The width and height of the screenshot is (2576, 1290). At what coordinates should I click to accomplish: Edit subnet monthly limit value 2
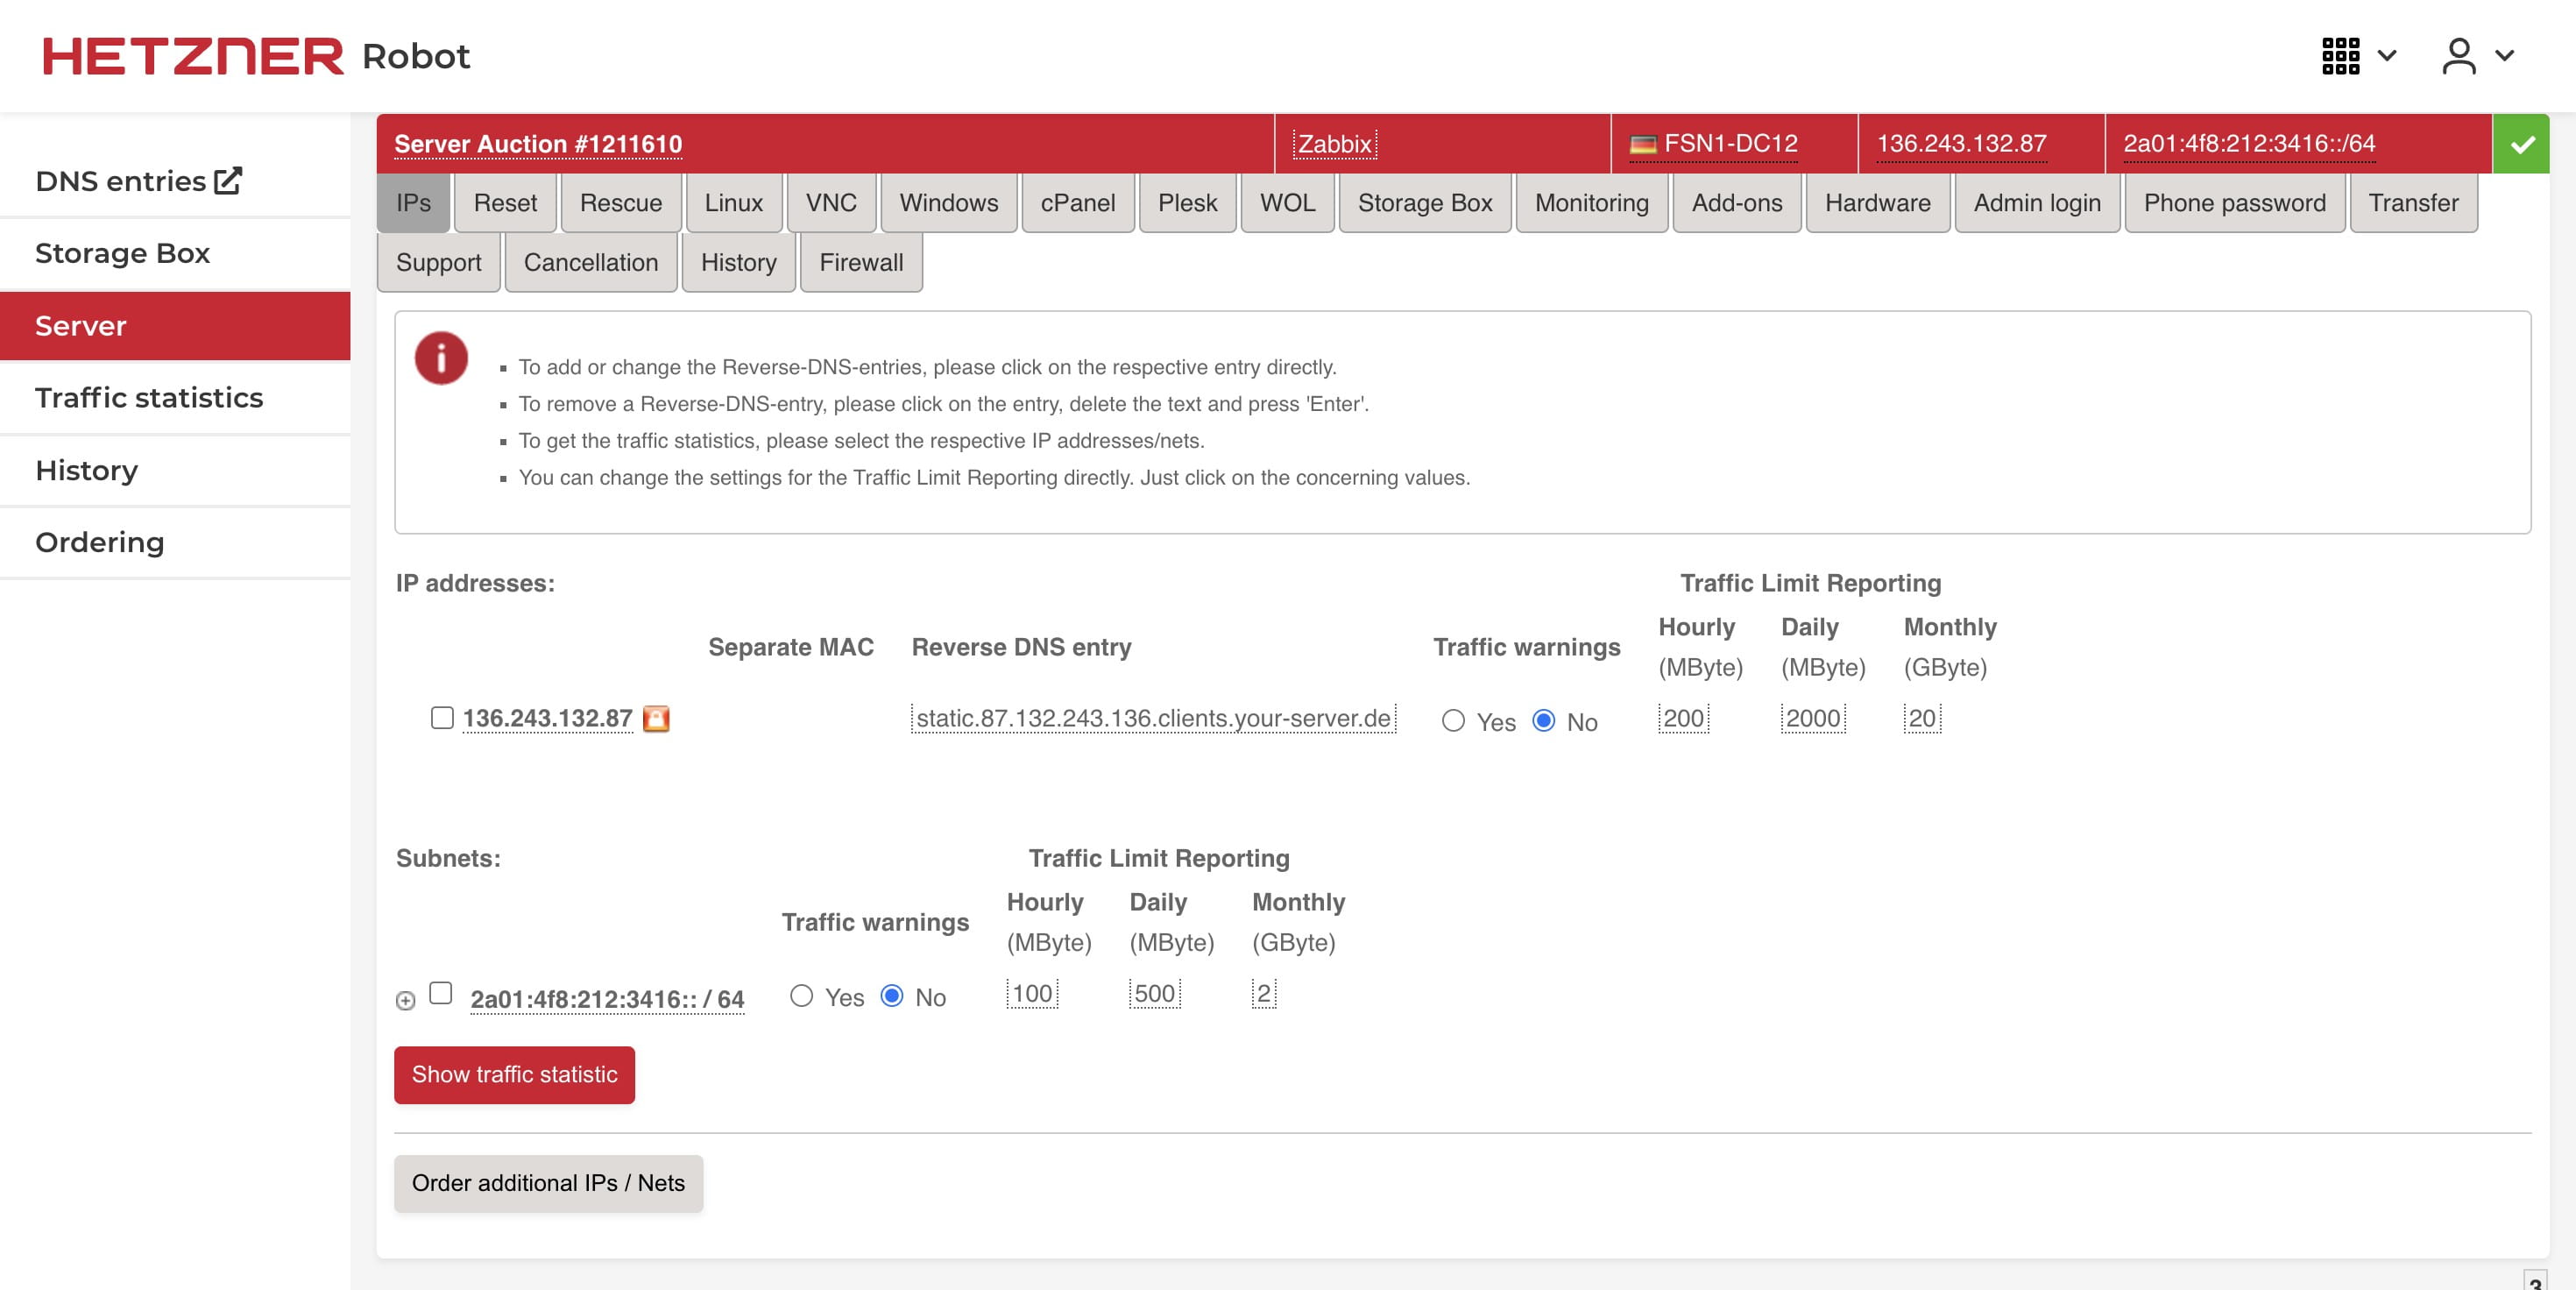[x=1264, y=994]
